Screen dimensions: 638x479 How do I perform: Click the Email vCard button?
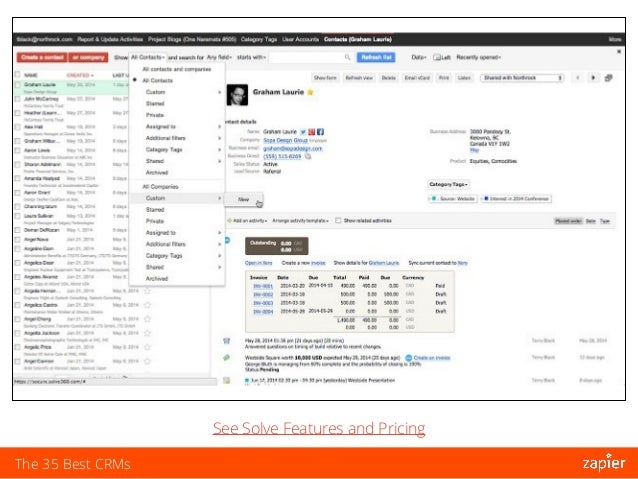[x=417, y=78]
